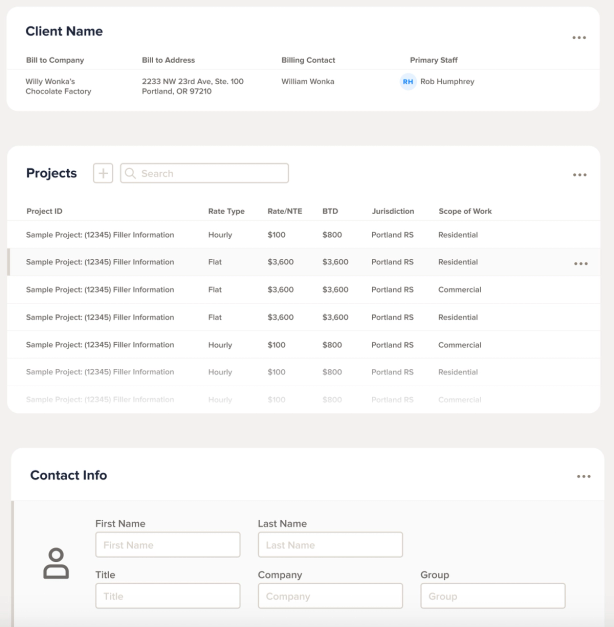Click the Primary Staff label
This screenshot has width=614, height=627.
point(434,60)
